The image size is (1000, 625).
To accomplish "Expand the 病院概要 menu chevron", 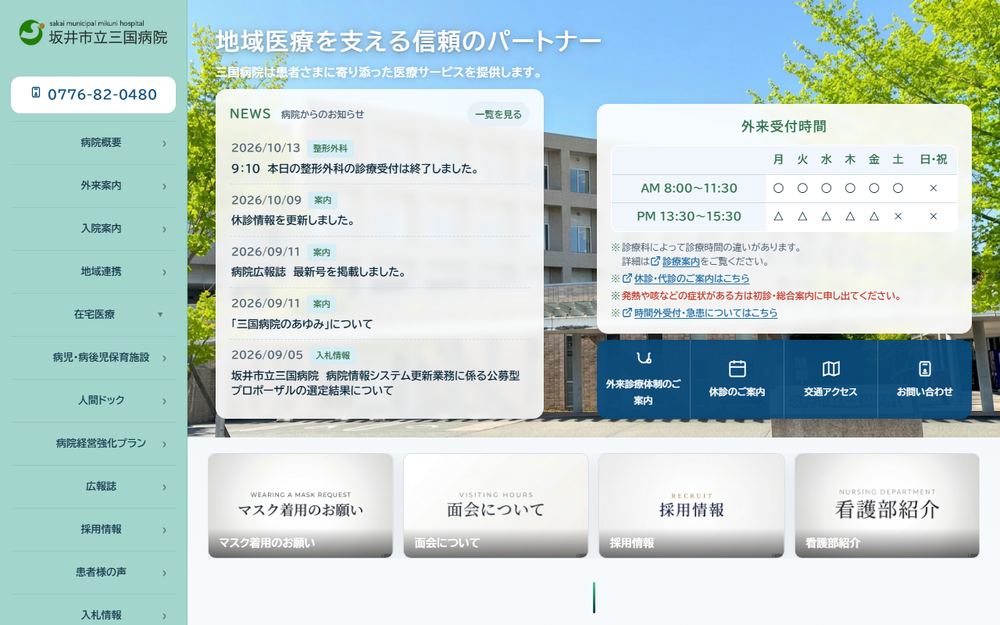I will tap(164, 143).
